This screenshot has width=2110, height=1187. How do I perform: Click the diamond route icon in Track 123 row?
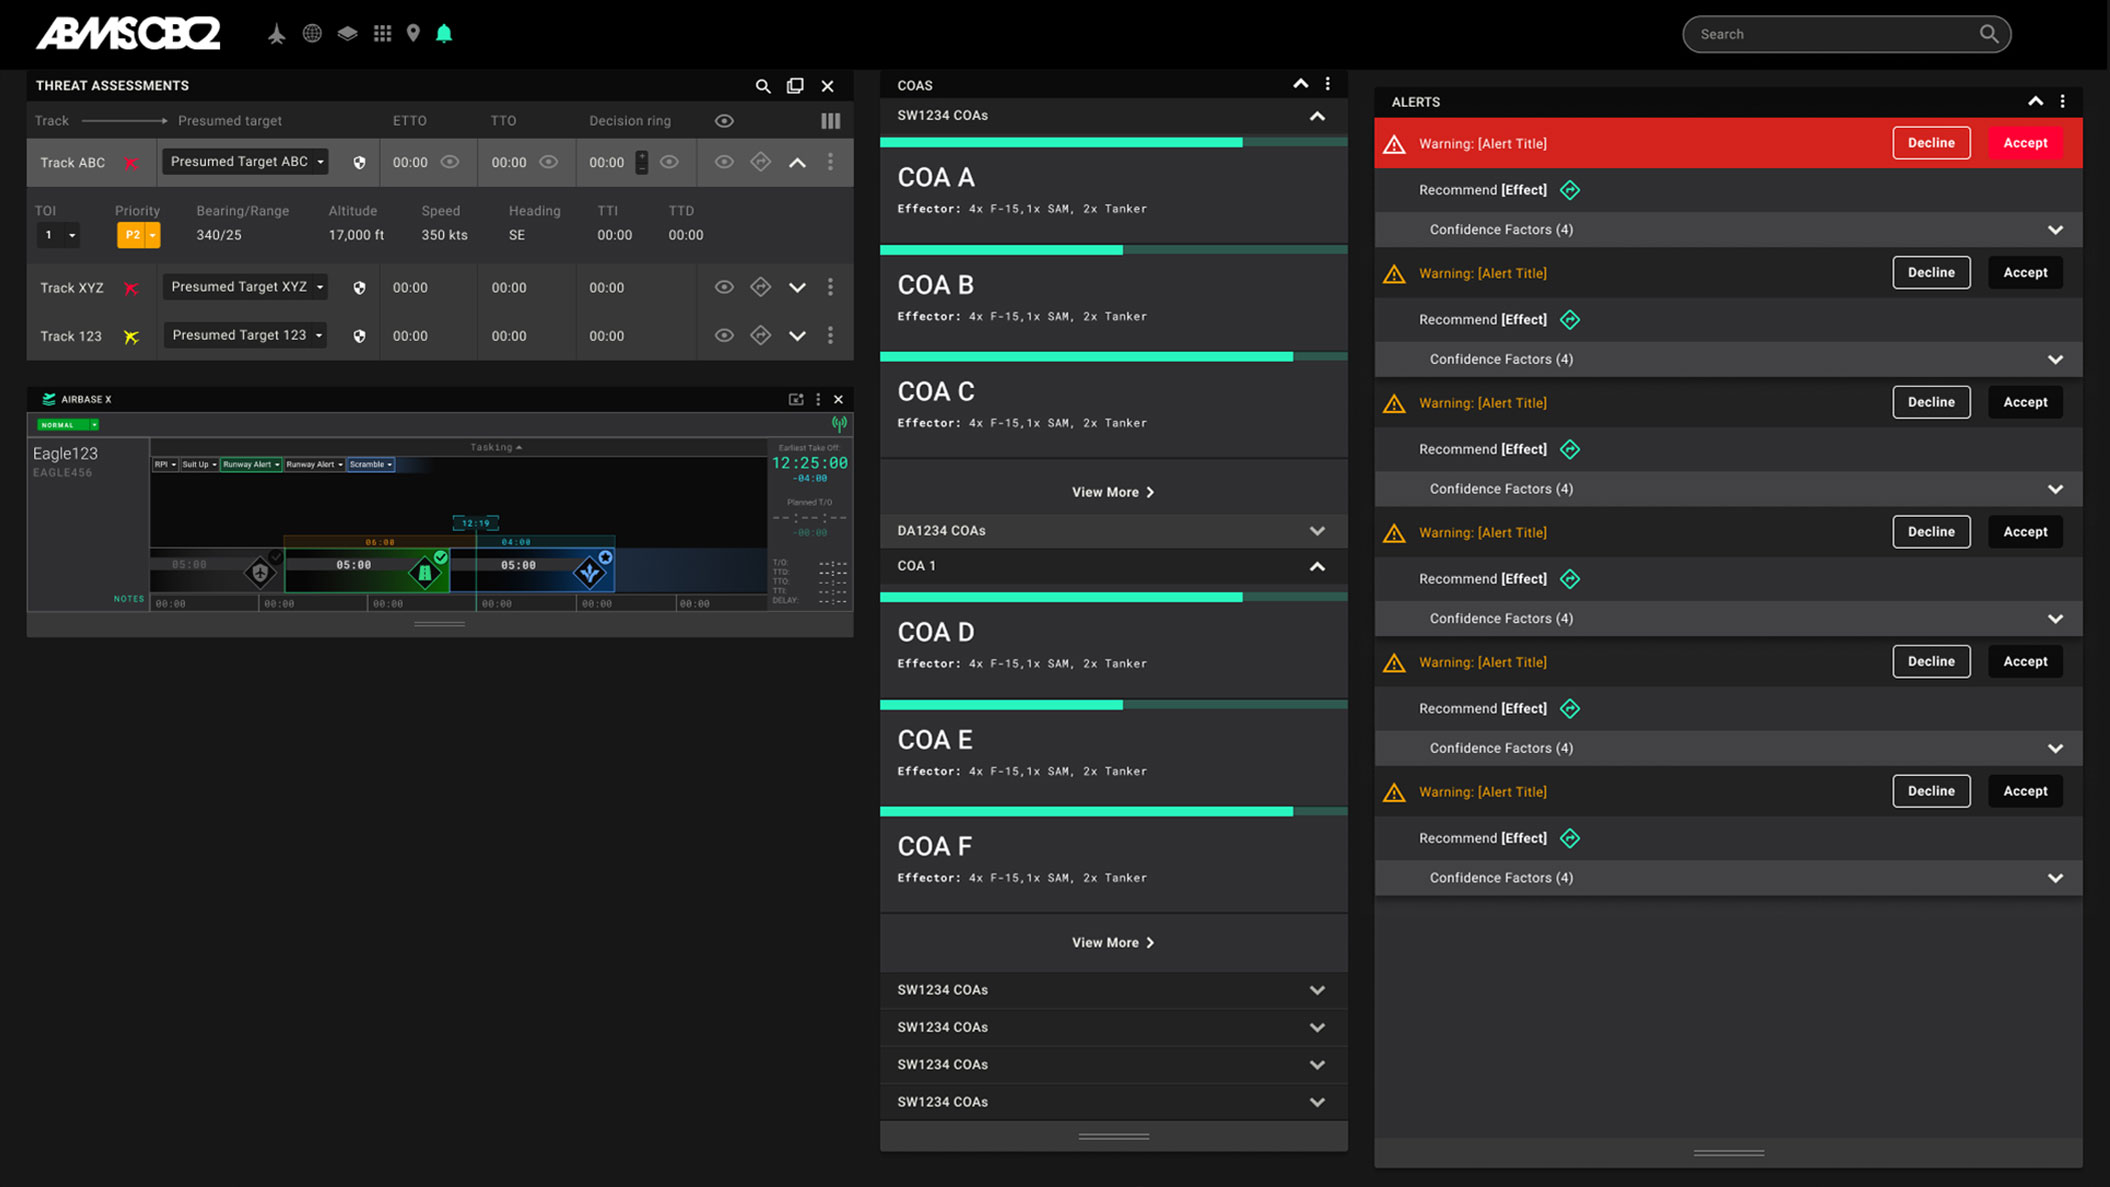pyautogui.click(x=760, y=335)
